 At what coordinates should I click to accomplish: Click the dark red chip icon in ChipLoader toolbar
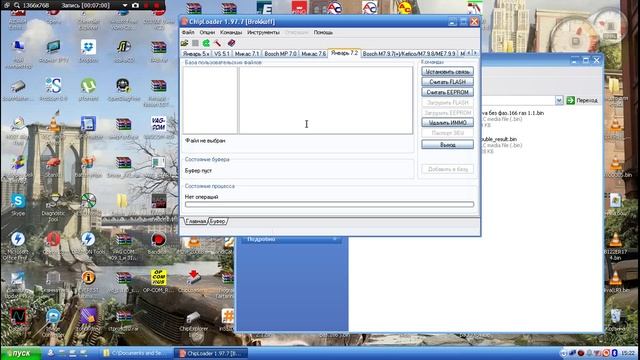[x=231, y=43]
